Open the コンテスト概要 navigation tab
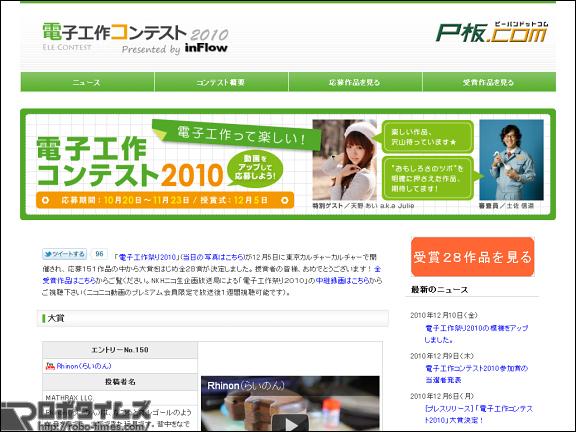The image size is (576, 432). (x=221, y=82)
